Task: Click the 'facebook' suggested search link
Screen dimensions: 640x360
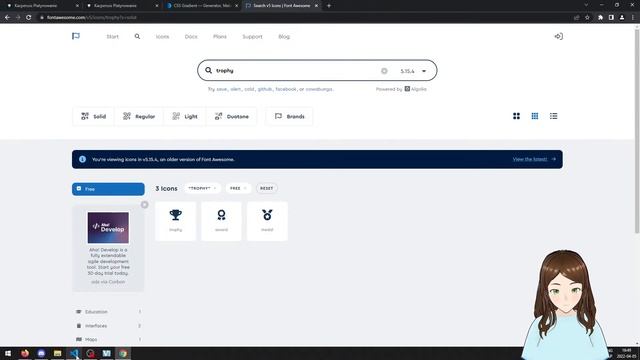Action: pos(286,89)
